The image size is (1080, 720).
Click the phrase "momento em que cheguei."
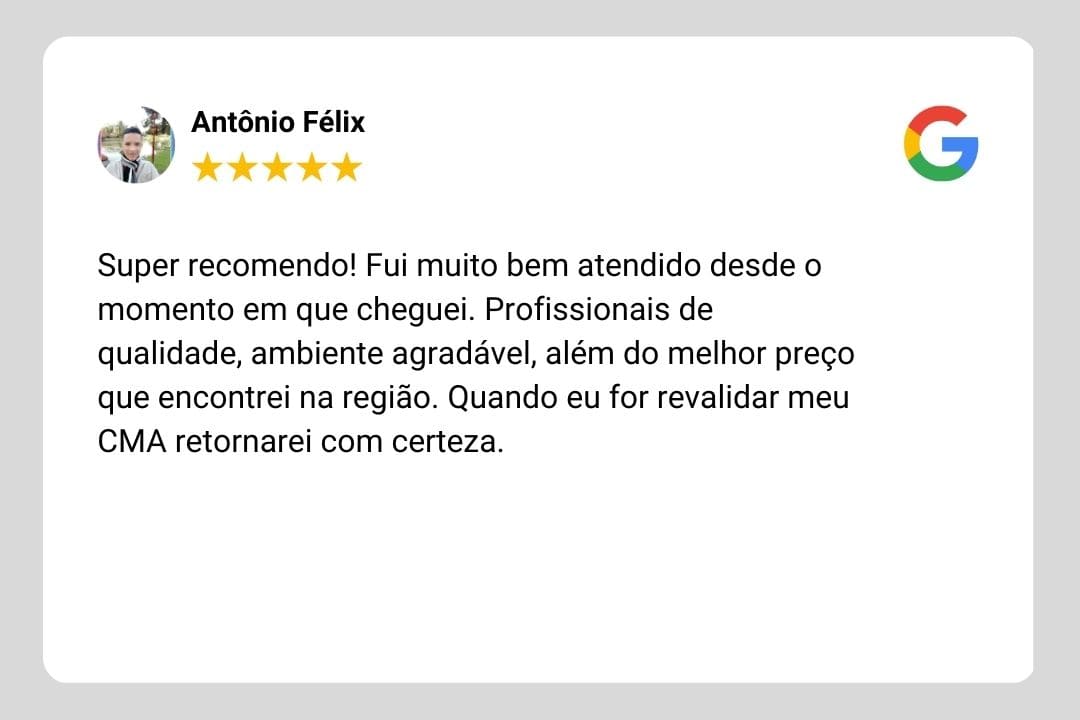(287, 310)
